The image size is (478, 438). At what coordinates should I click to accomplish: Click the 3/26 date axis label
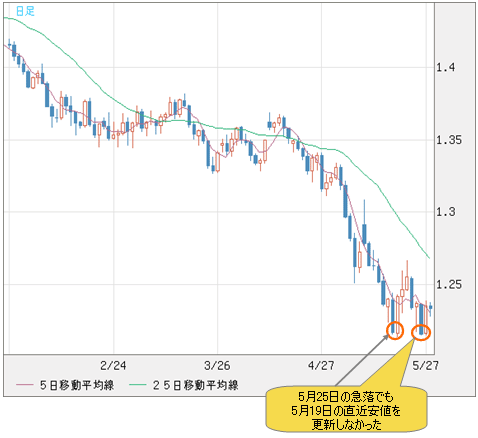point(217,365)
